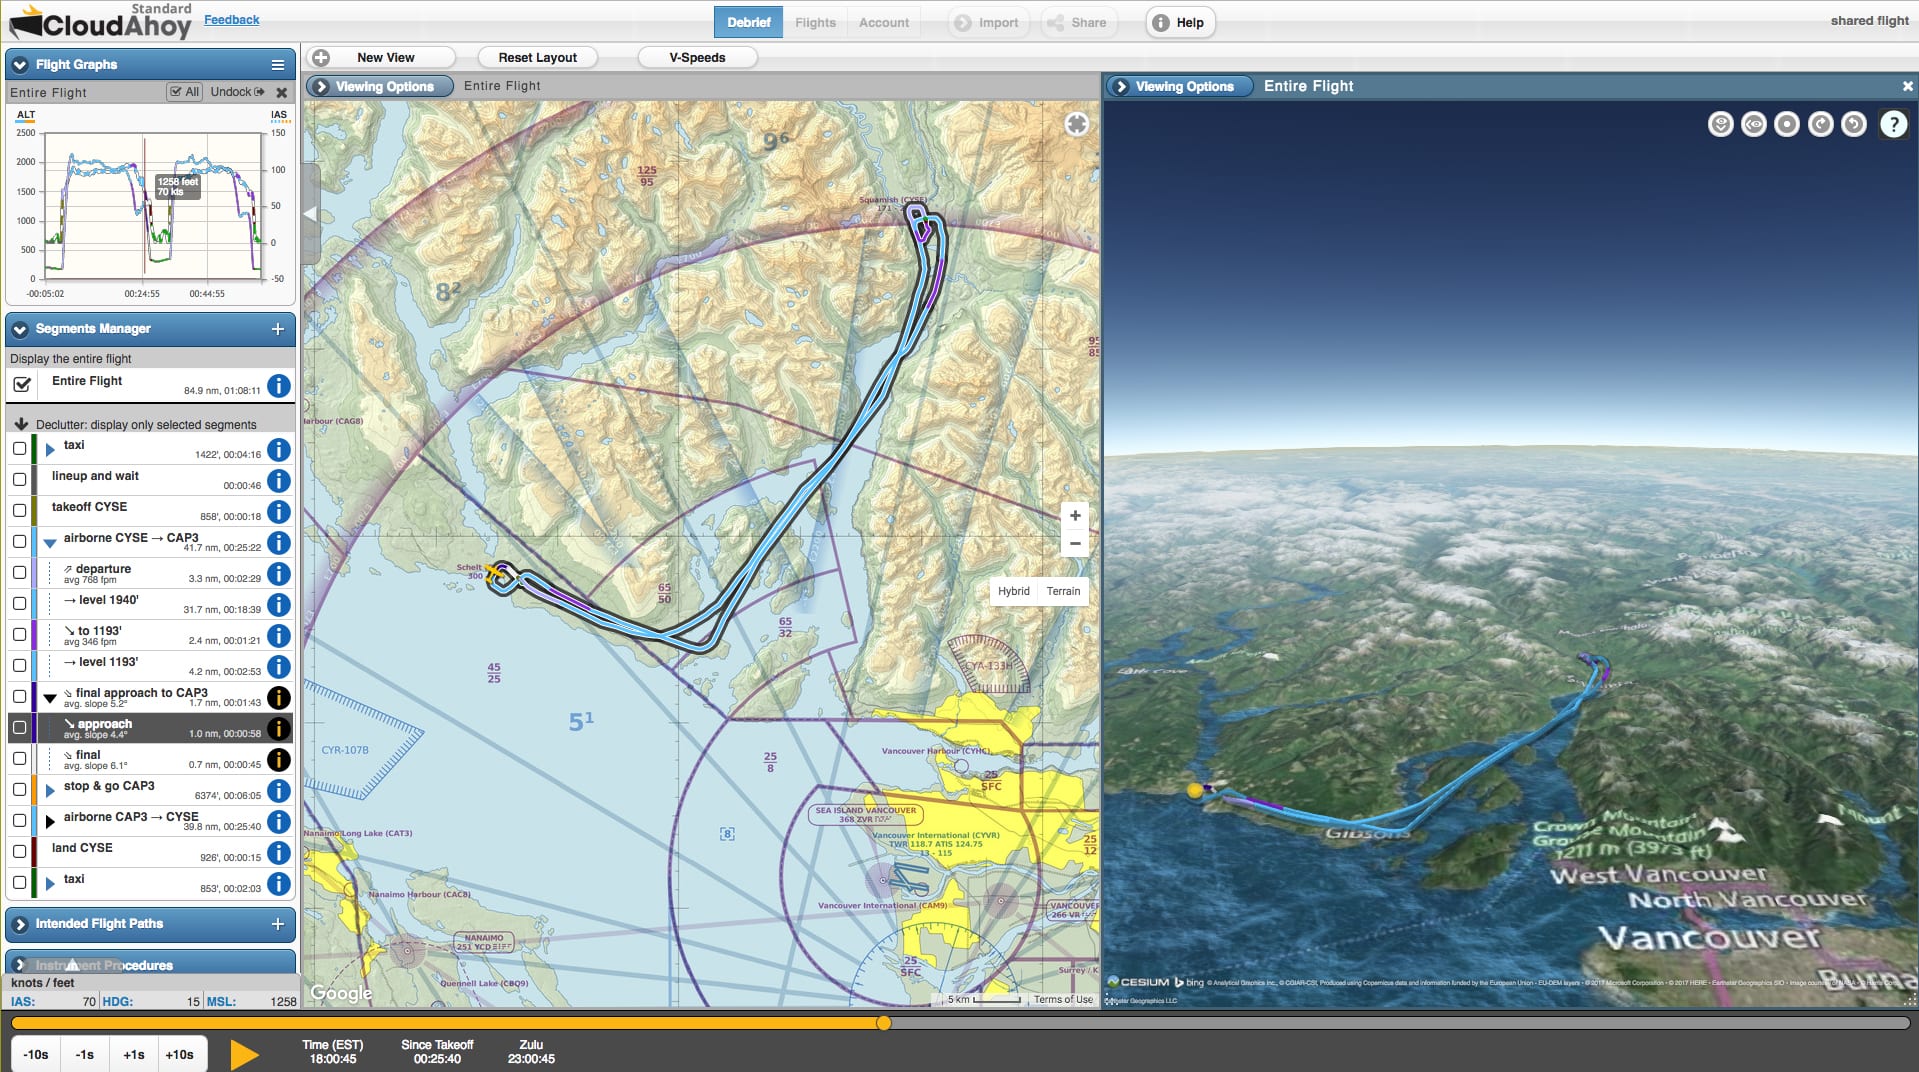1919x1072 pixels.
Task: Close the 3D Entire Flight view
Action: (1907, 87)
